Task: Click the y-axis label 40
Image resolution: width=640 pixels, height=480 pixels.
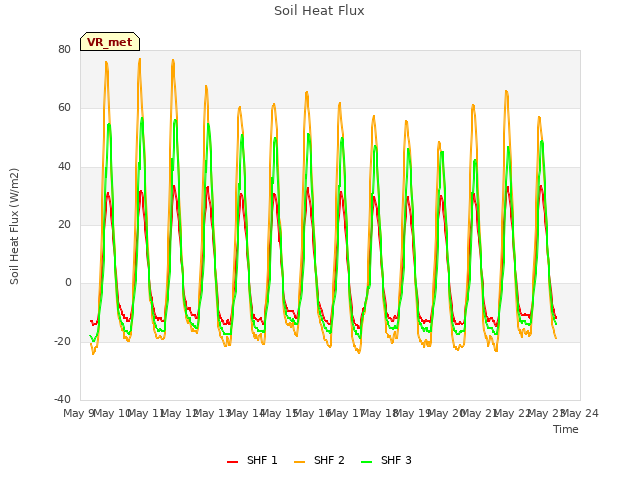Action: pyautogui.click(x=64, y=166)
